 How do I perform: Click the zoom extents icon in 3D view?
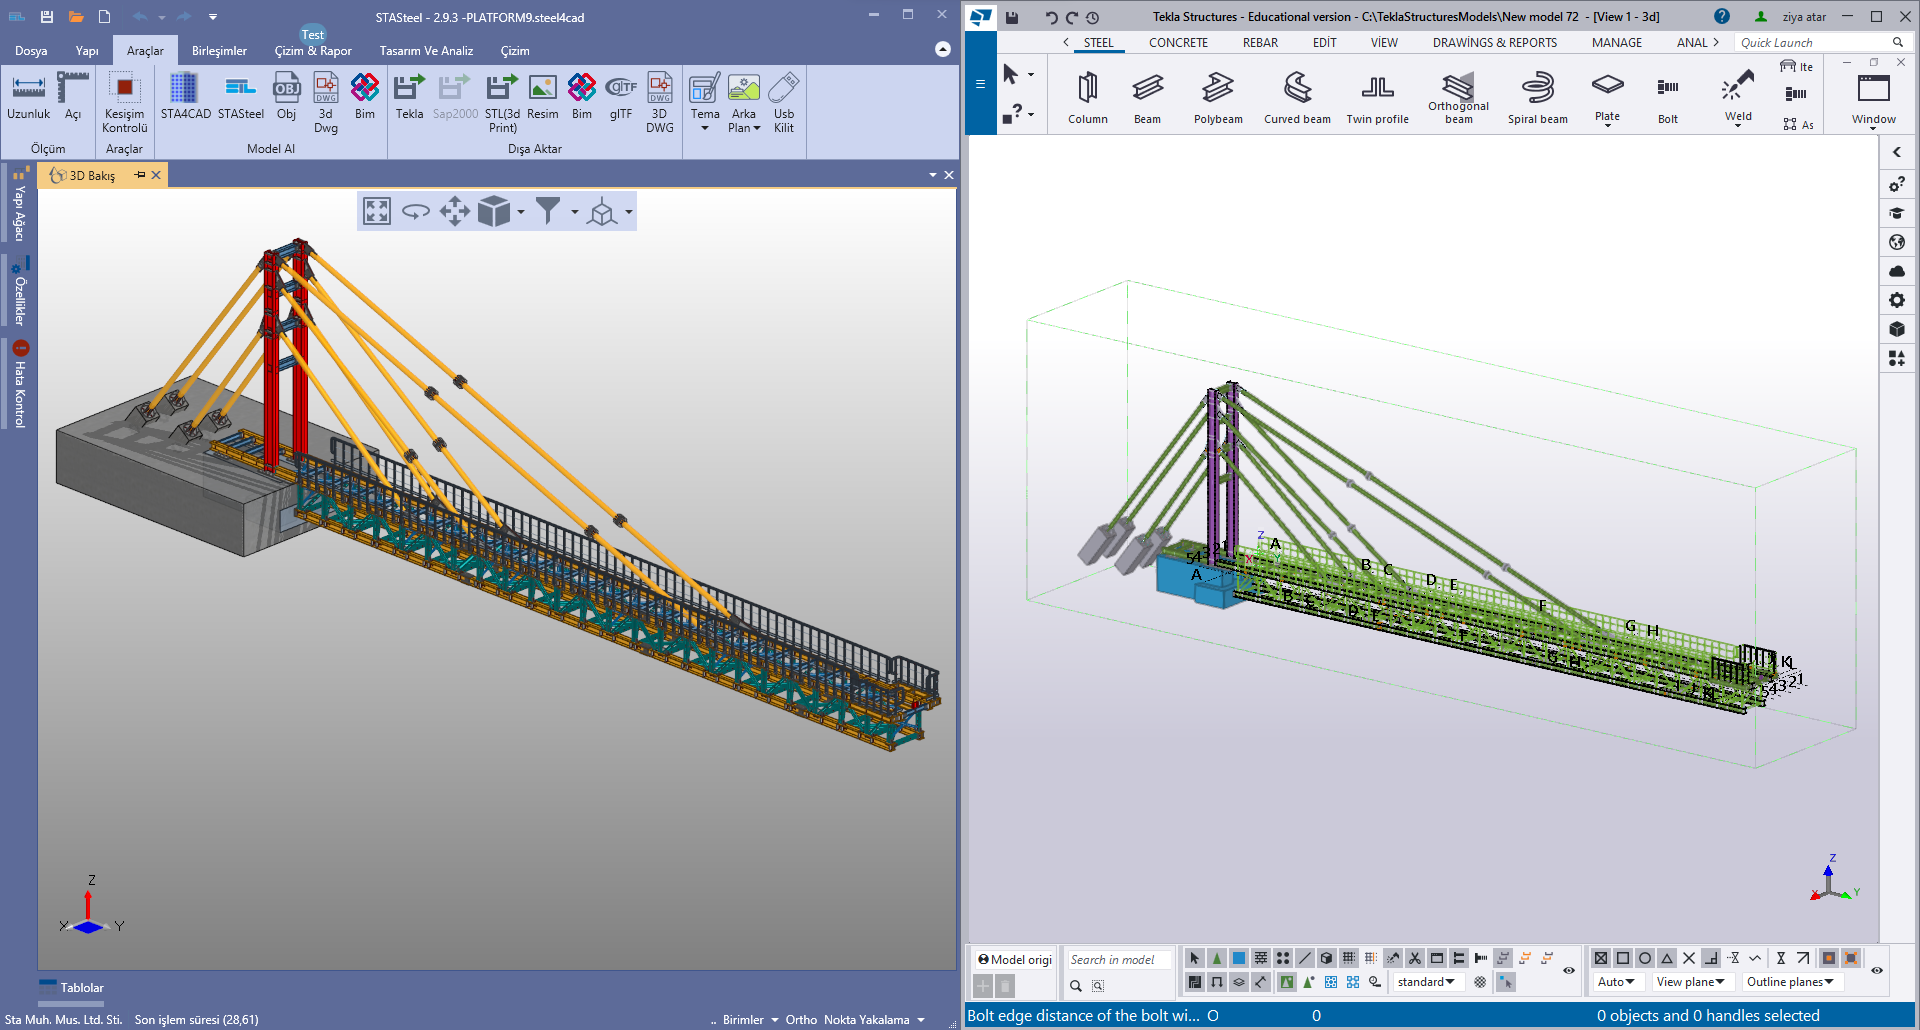point(377,211)
